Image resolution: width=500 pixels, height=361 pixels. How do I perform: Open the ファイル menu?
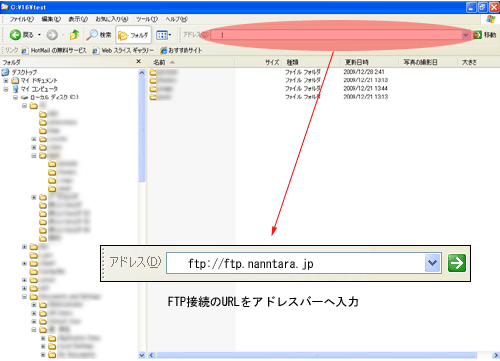coord(21,19)
